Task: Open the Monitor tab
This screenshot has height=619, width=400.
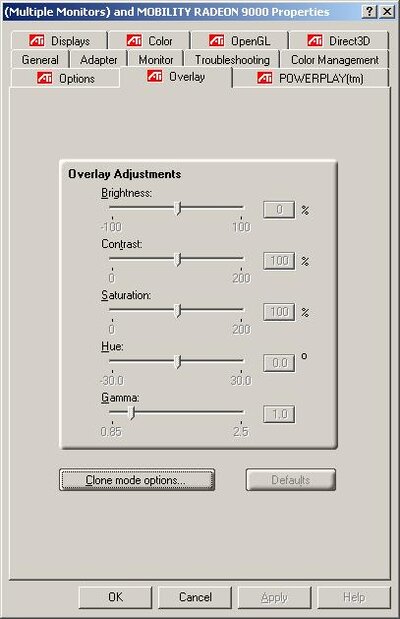Action: click(156, 60)
